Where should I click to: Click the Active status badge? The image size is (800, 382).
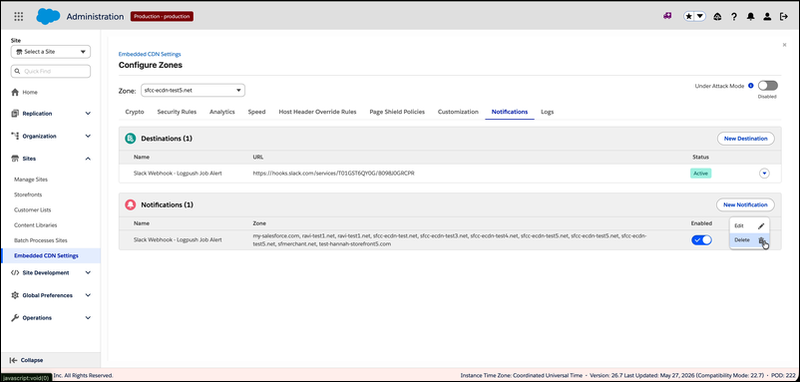(x=701, y=173)
